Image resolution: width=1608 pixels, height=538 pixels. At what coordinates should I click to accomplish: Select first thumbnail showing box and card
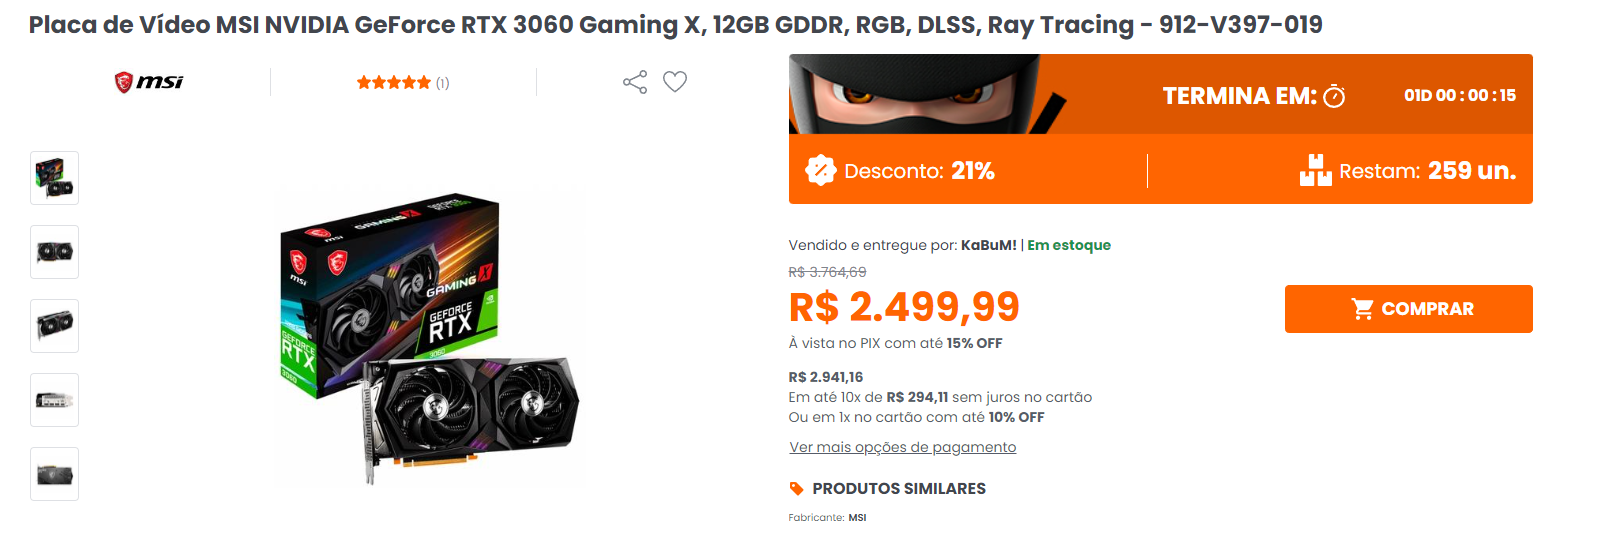pyautogui.click(x=55, y=178)
